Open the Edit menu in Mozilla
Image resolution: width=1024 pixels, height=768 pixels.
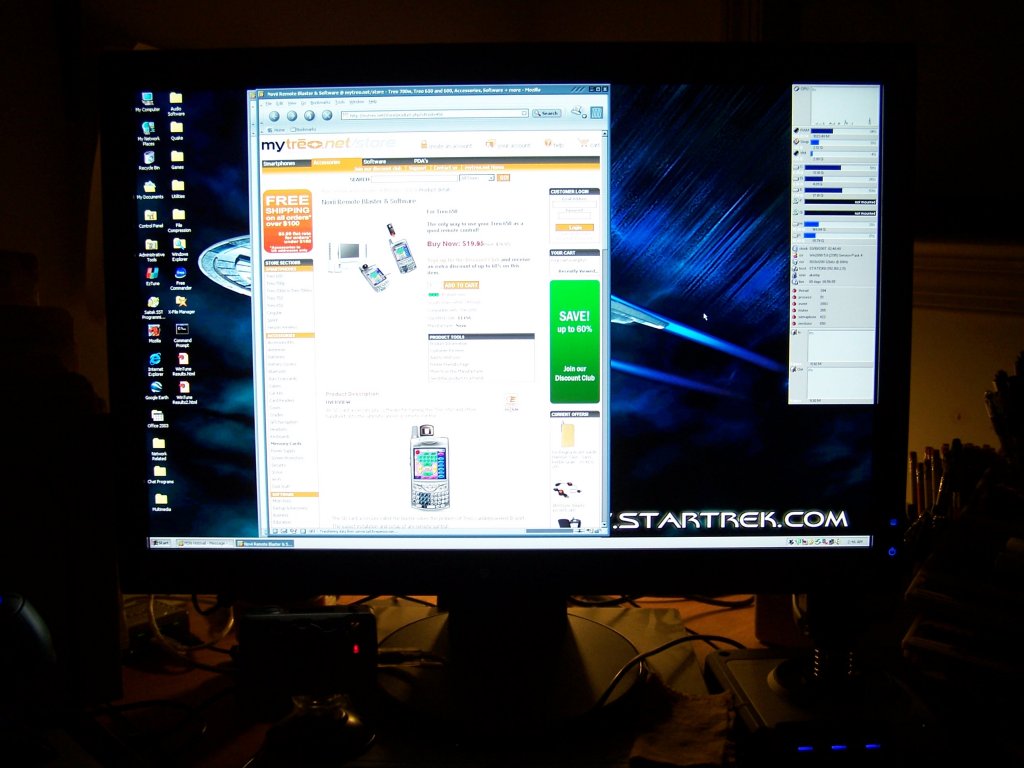click(x=280, y=103)
